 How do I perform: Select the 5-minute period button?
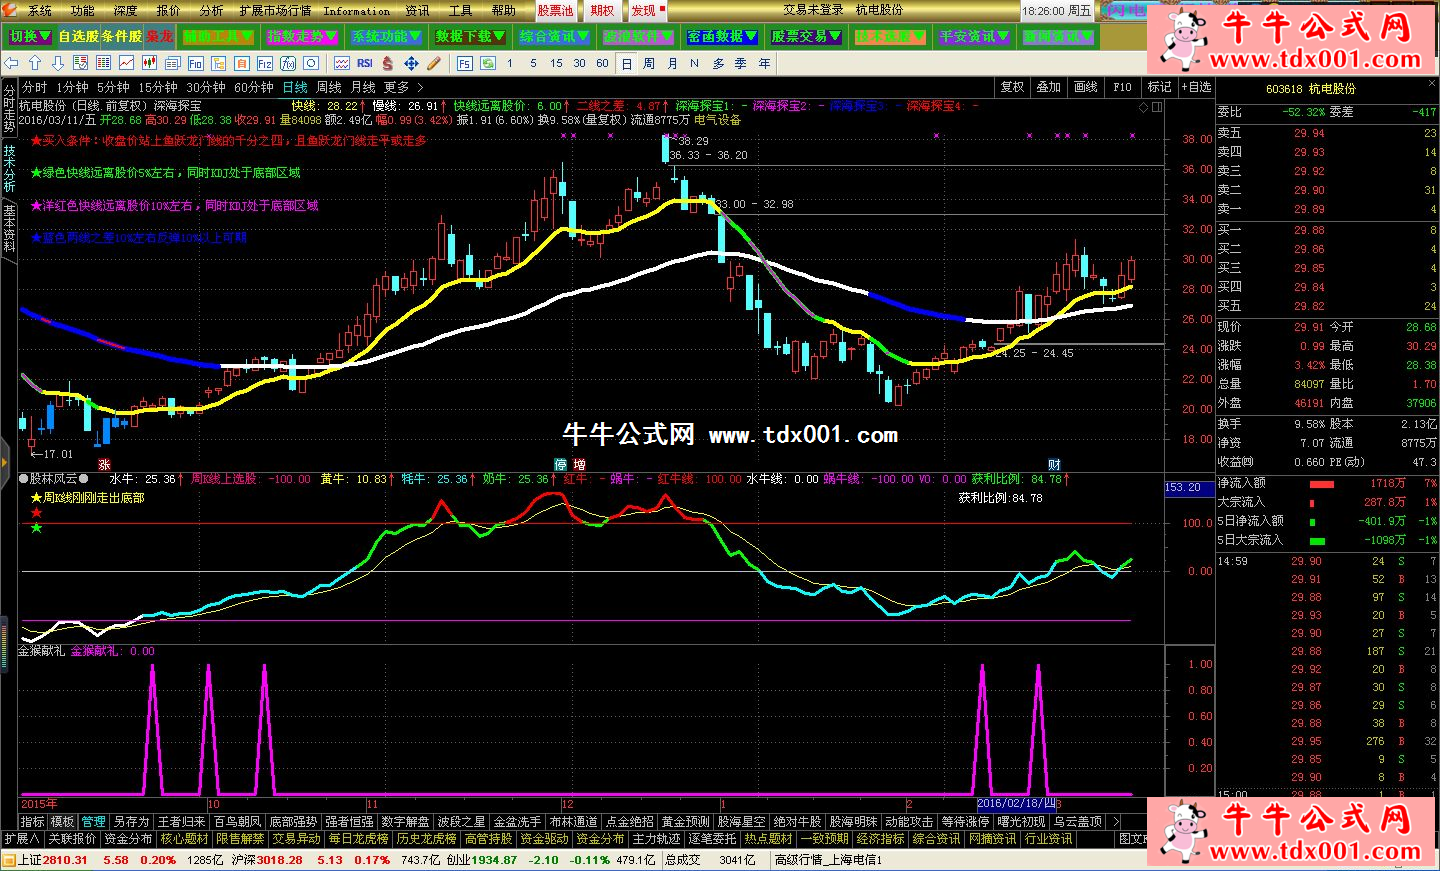click(x=533, y=63)
